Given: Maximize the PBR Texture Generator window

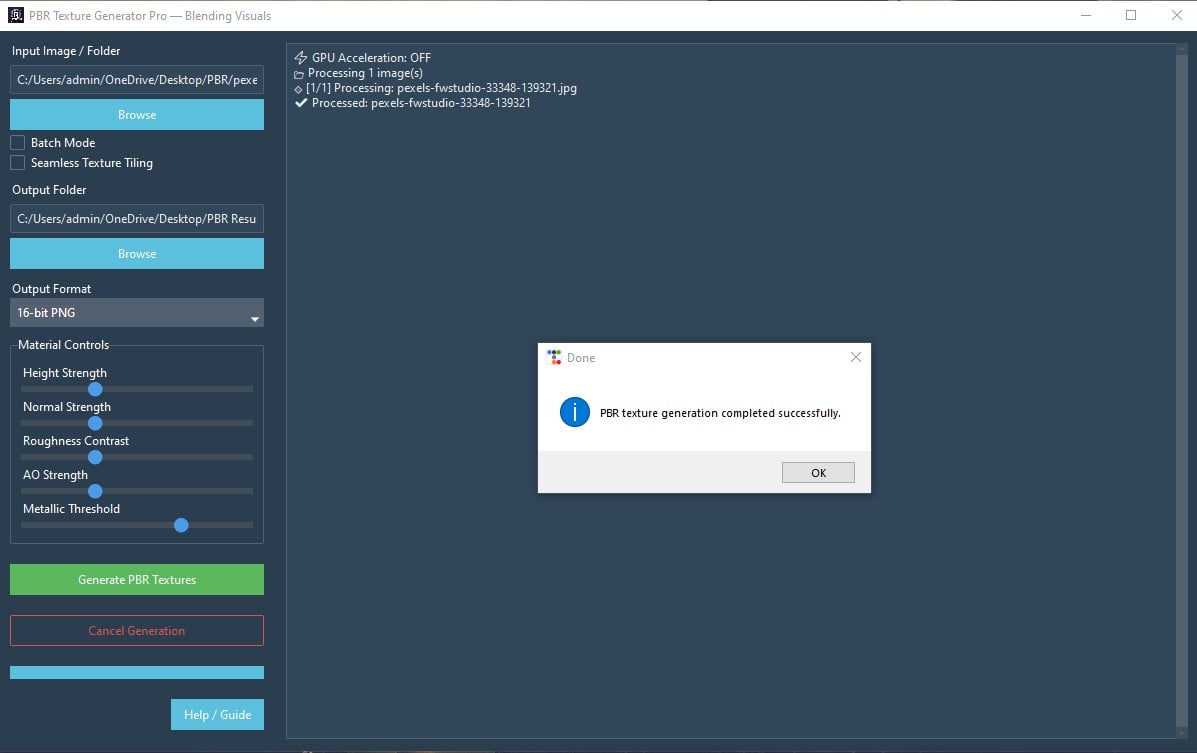Looking at the screenshot, I should [1131, 15].
